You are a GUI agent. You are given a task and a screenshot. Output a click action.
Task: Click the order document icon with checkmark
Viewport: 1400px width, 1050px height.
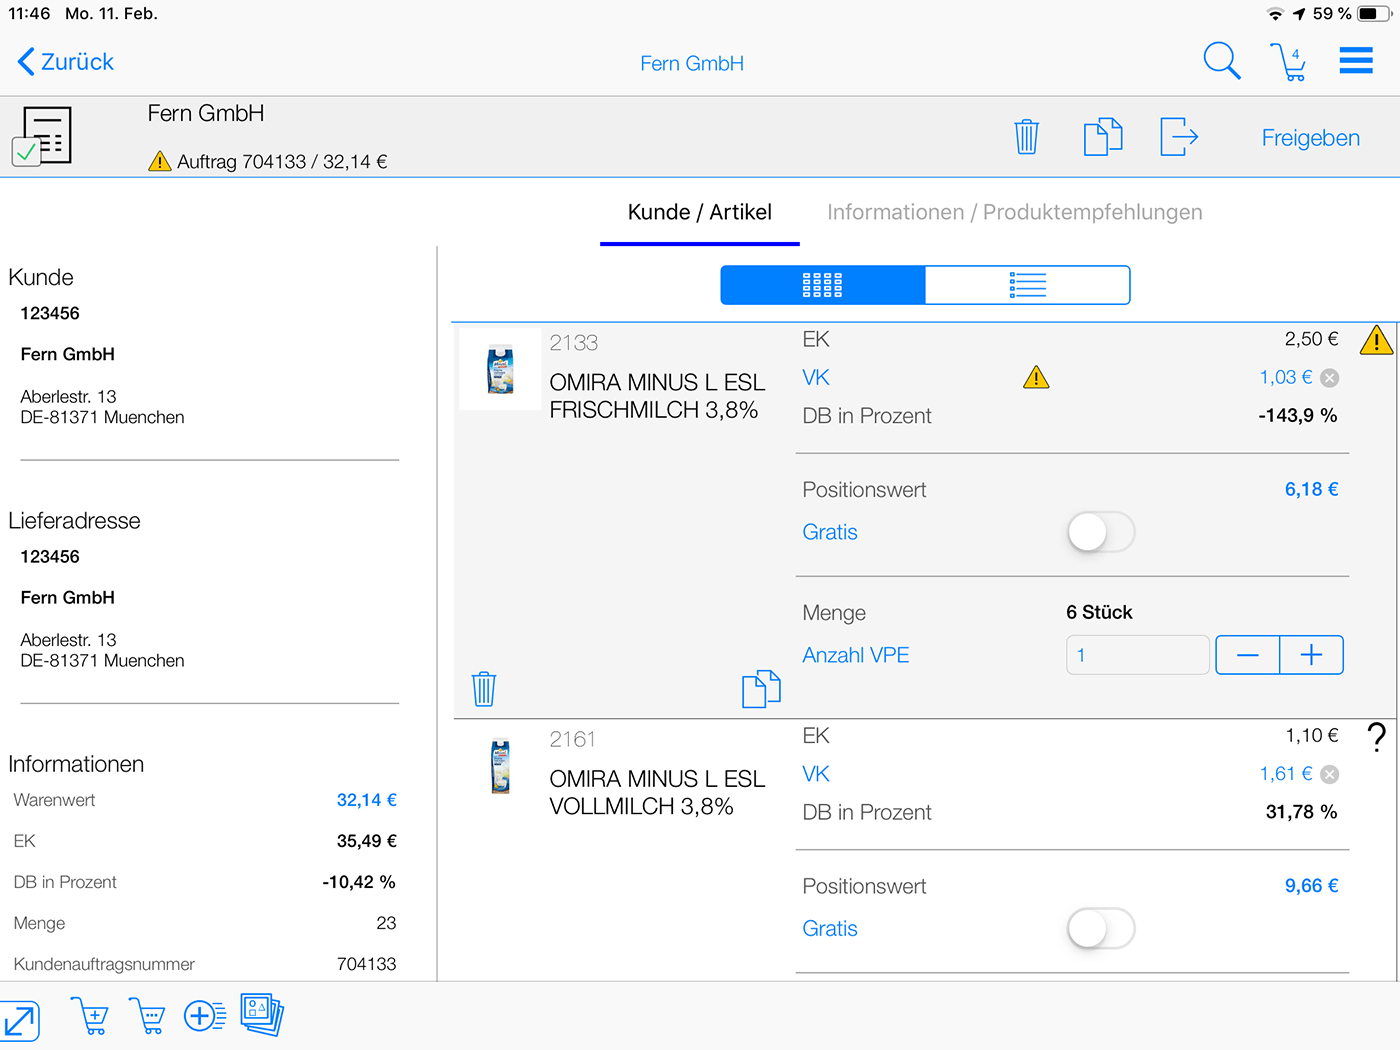tap(42, 136)
